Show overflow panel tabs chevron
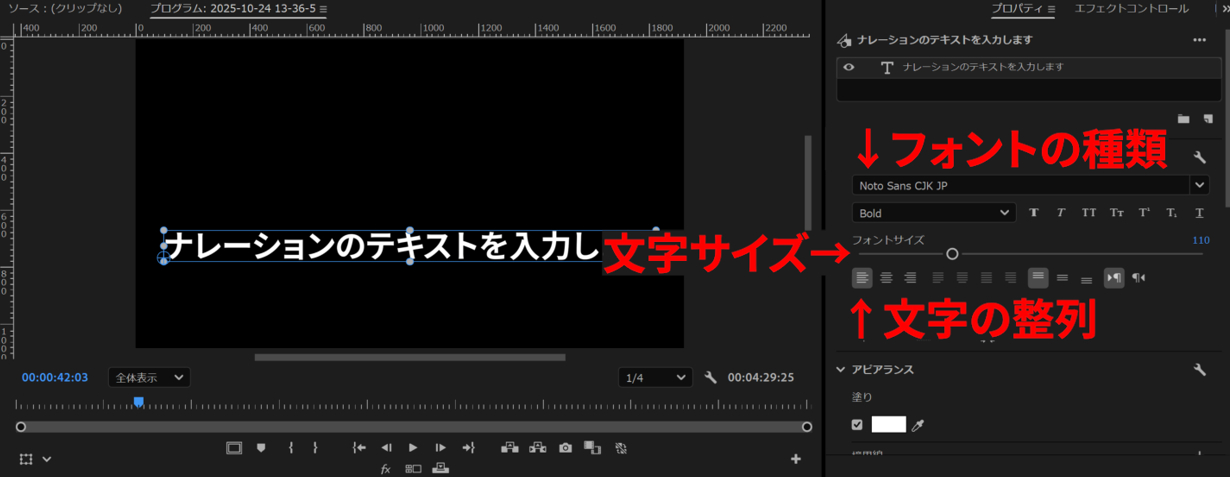This screenshot has height=477, width=1230. tap(1225, 9)
